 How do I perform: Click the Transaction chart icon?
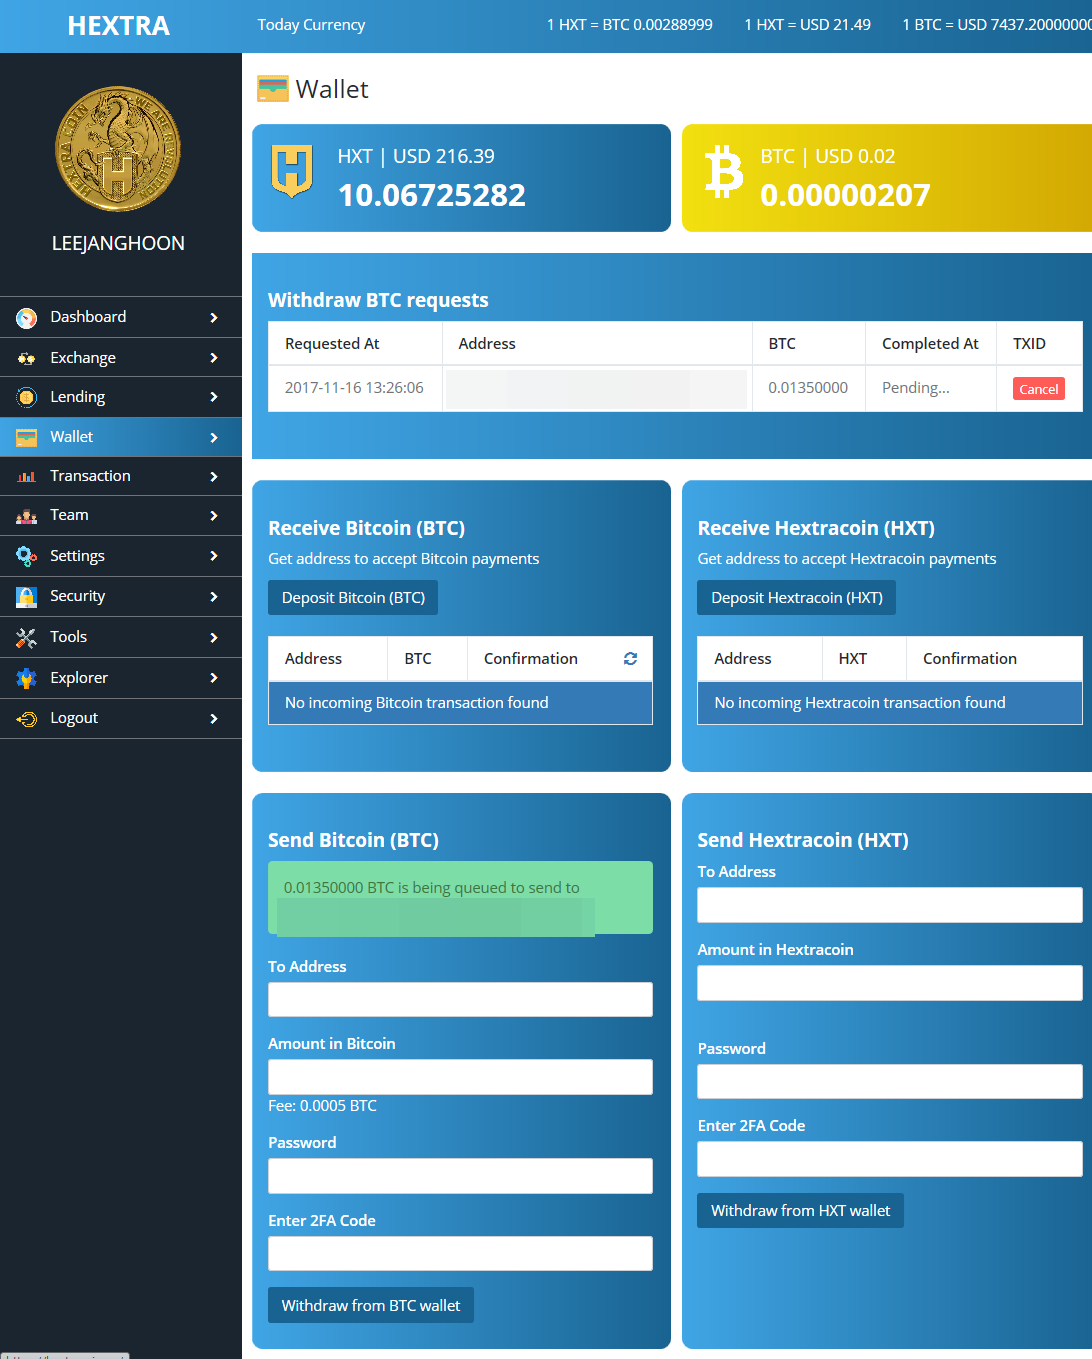click(x=27, y=476)
